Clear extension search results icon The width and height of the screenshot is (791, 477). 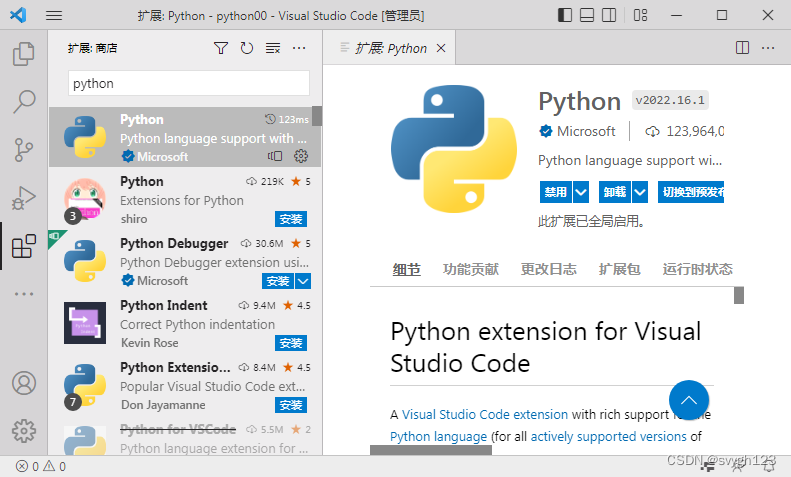[273, 48]
